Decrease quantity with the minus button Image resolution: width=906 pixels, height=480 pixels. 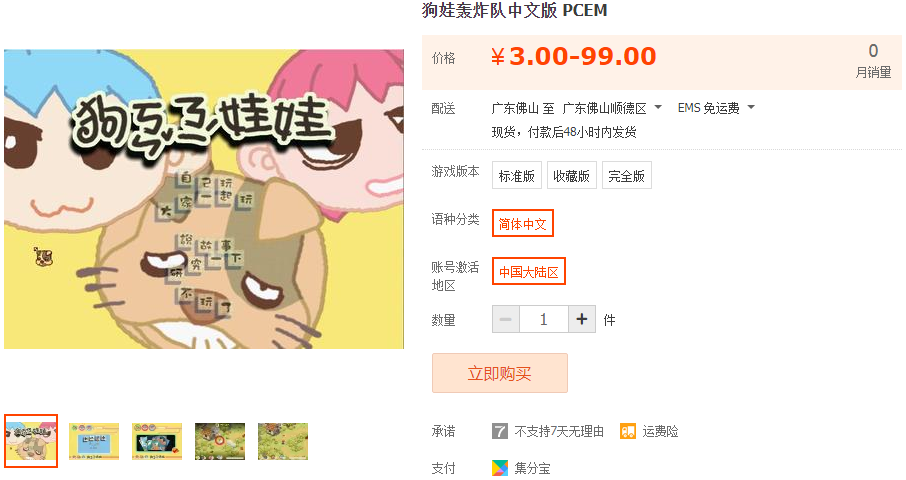[x=506, y=319]
